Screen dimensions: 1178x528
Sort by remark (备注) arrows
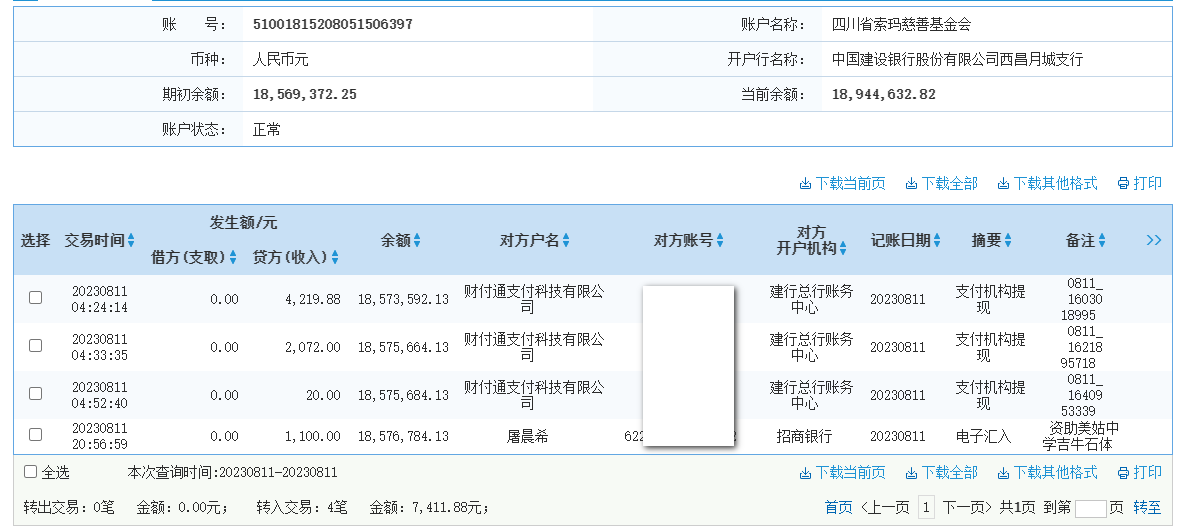coord(1102,240)
